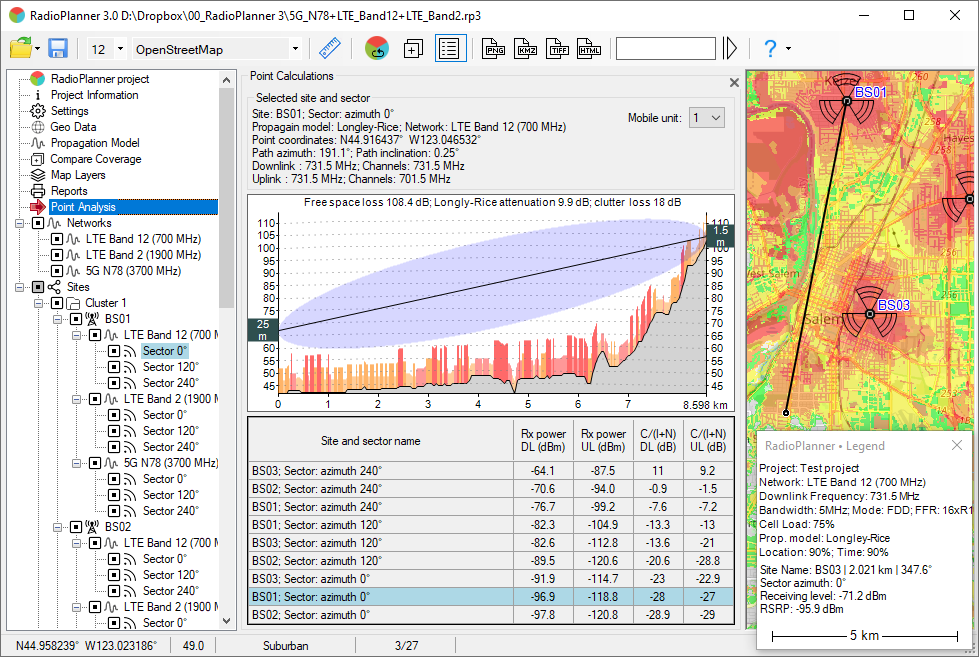Open Propagation Model in project tree

[95, 143]
